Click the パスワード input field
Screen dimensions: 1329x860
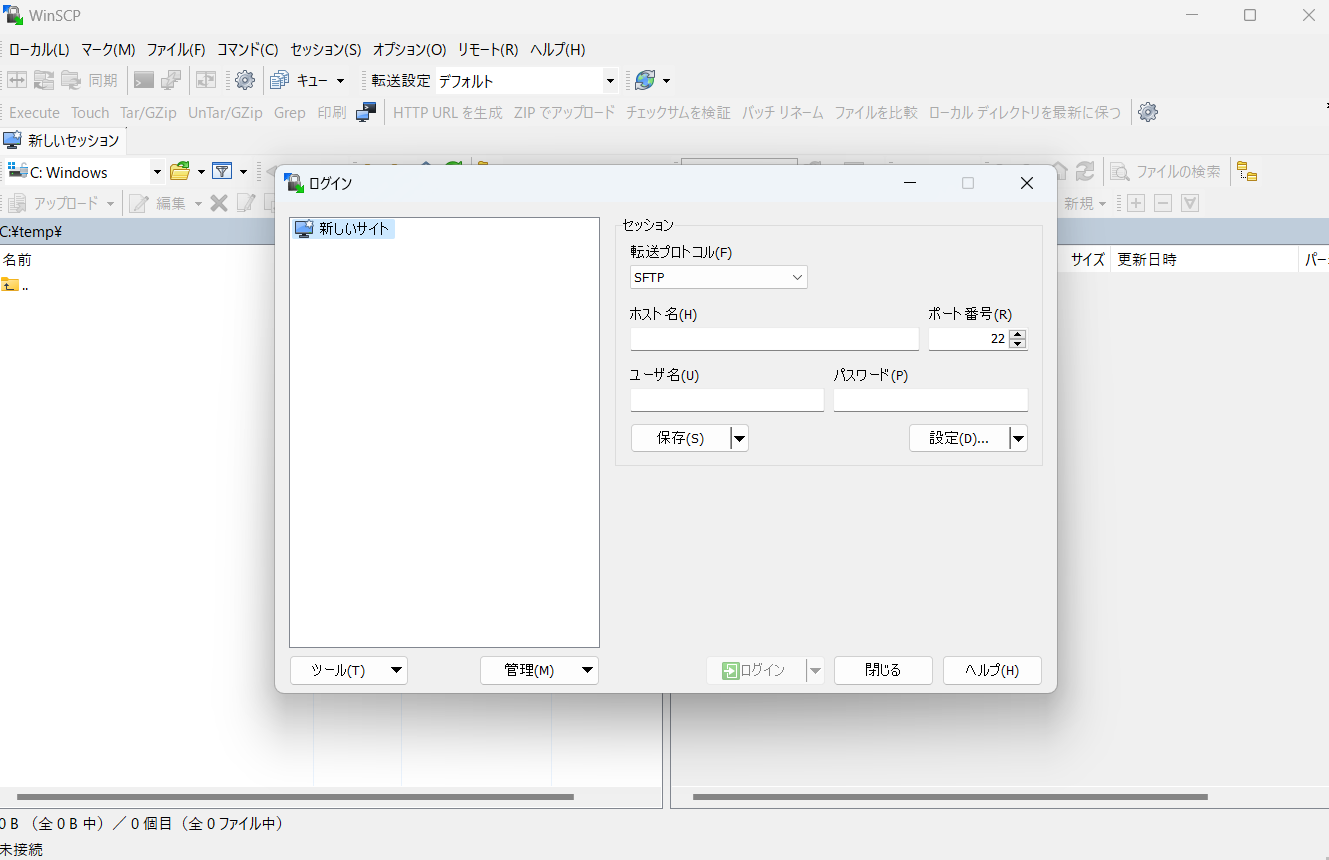(931, 400)
